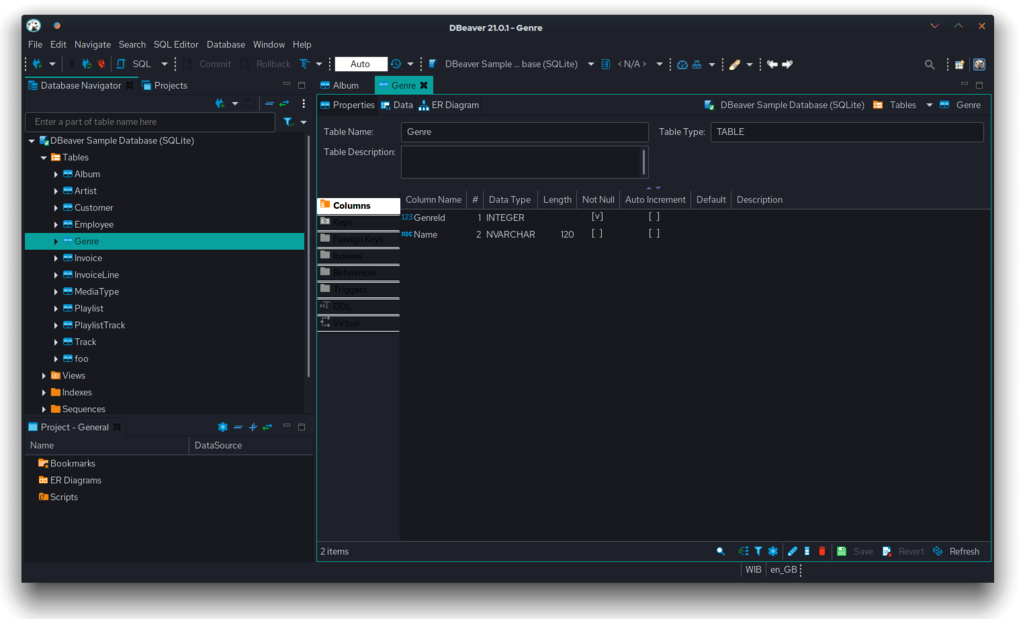Image resolution: width=1024 pixels, height=619 pixels.
Task: Click the red delete column icon
Action: 822,551
